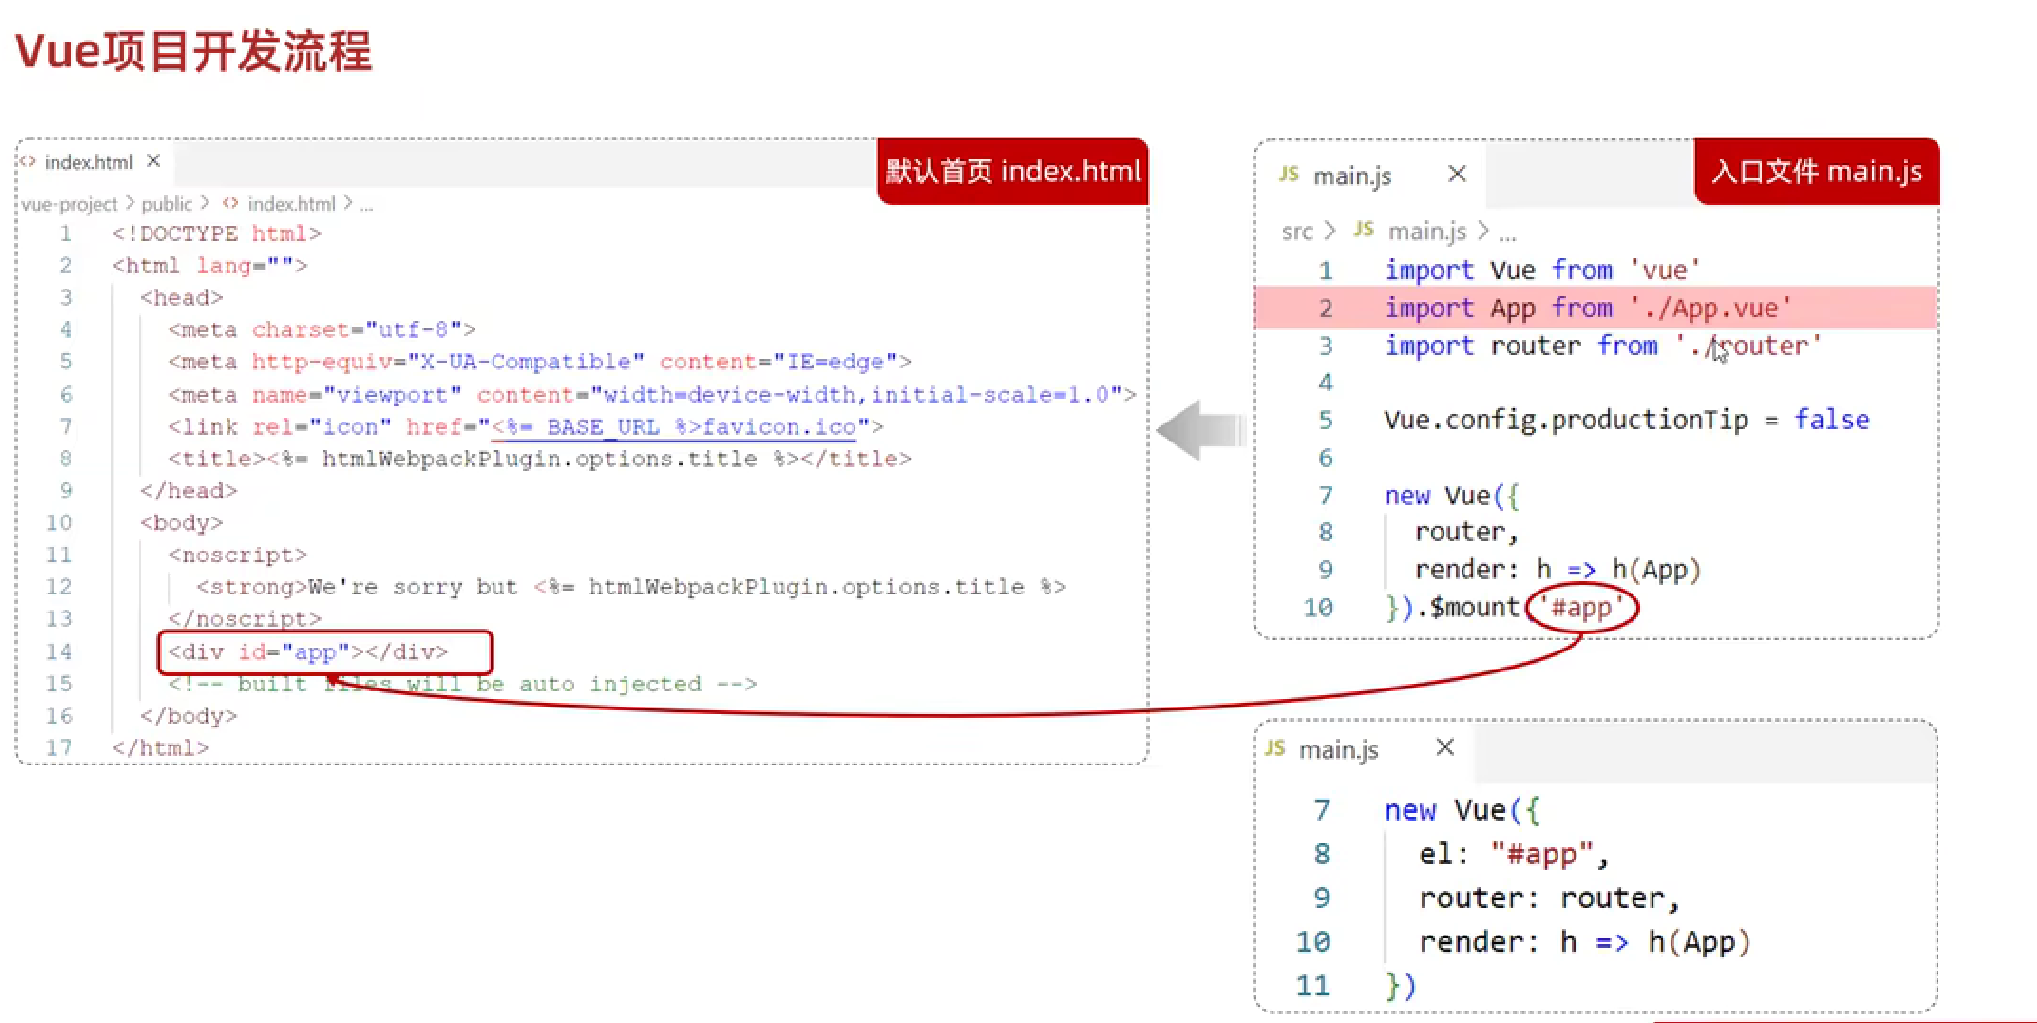Screen dimensions: 2037x1023
Task: Click line number 11 in lower main.js
Action: (1312, 986)
